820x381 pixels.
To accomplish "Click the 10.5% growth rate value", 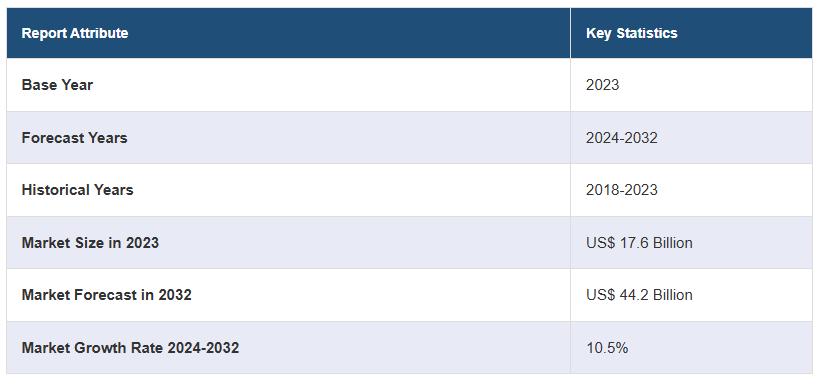I will [x=607, y=348].
